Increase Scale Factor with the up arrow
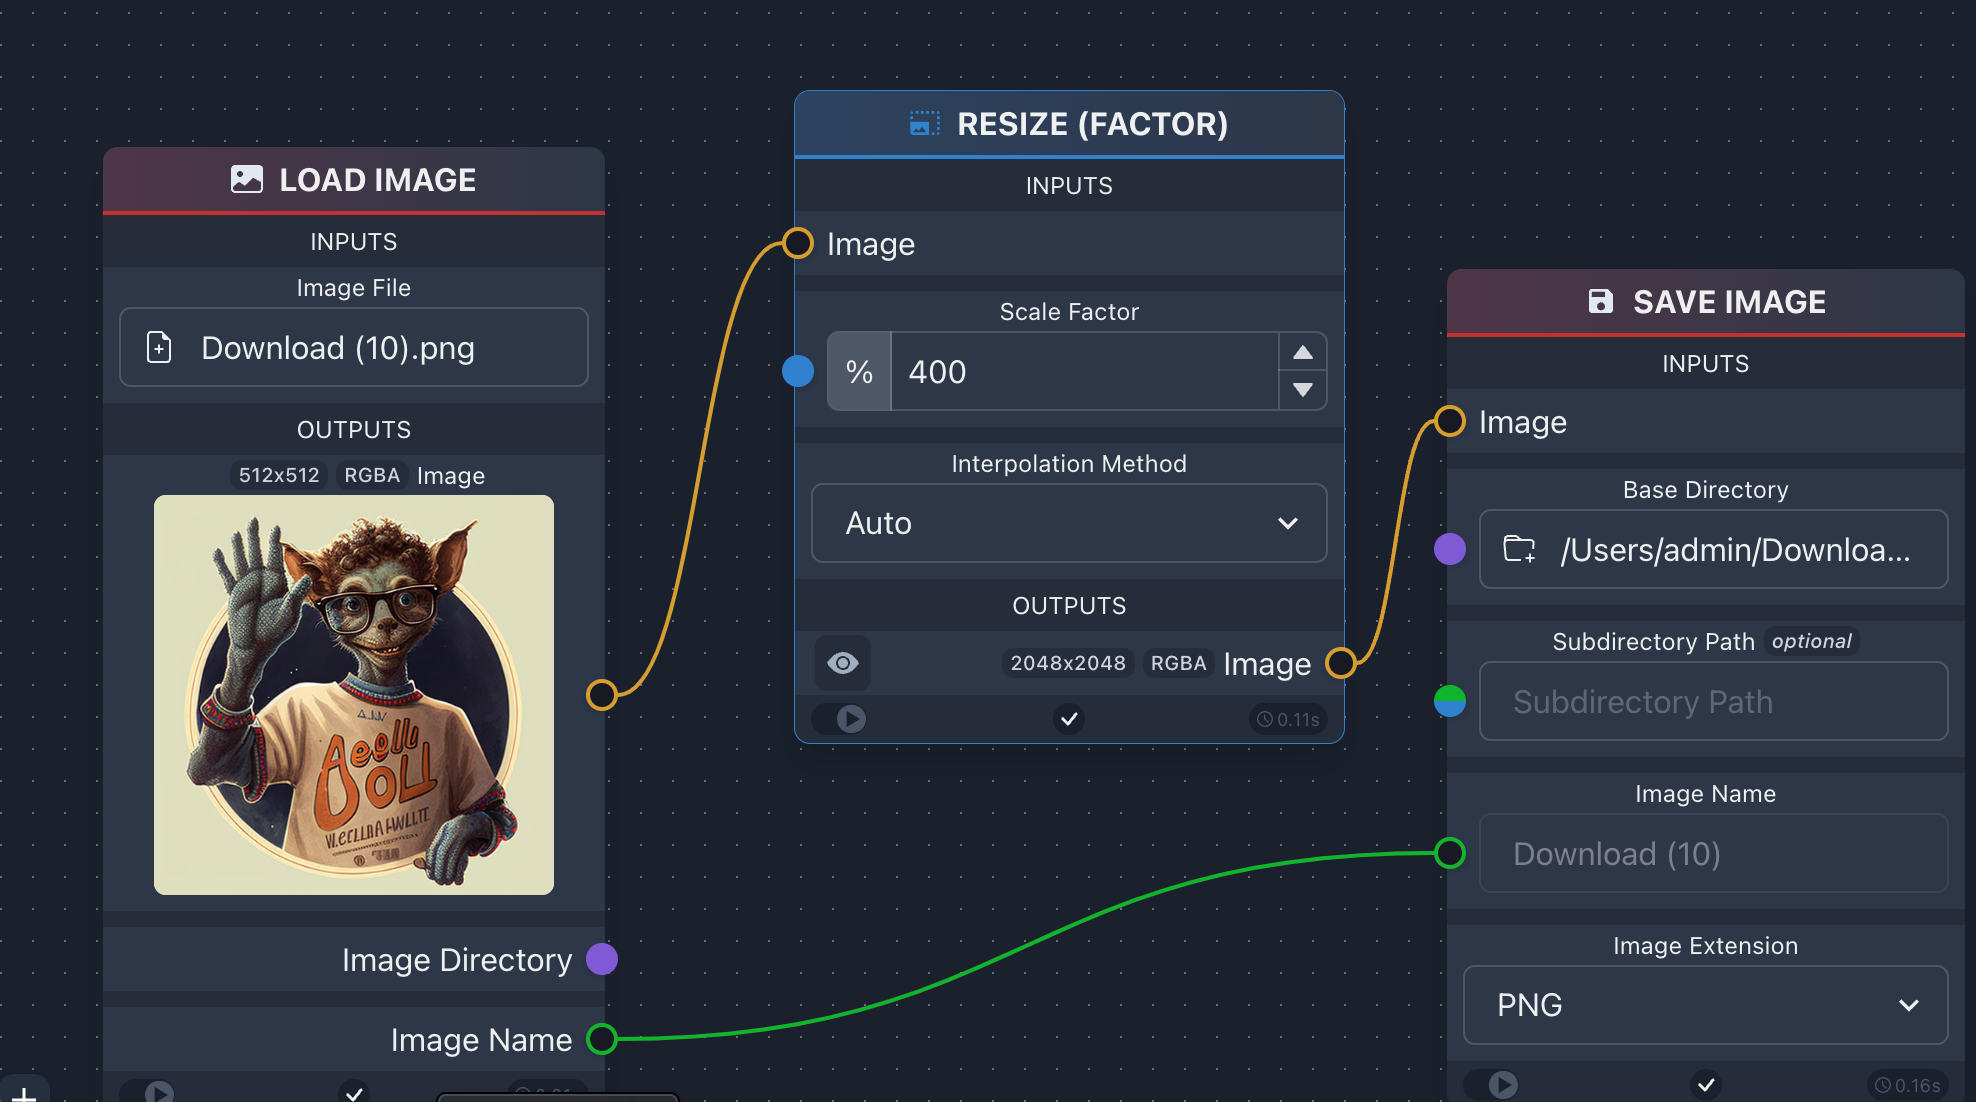This screenshot has width=1976, height=1102. [1303, 352]
